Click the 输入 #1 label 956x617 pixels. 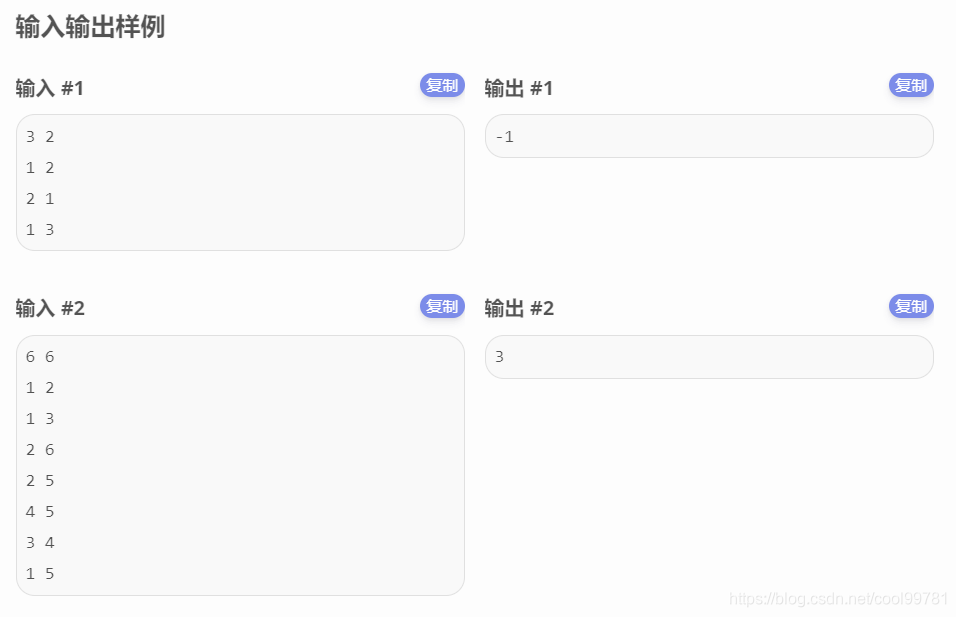click(49, 88)
